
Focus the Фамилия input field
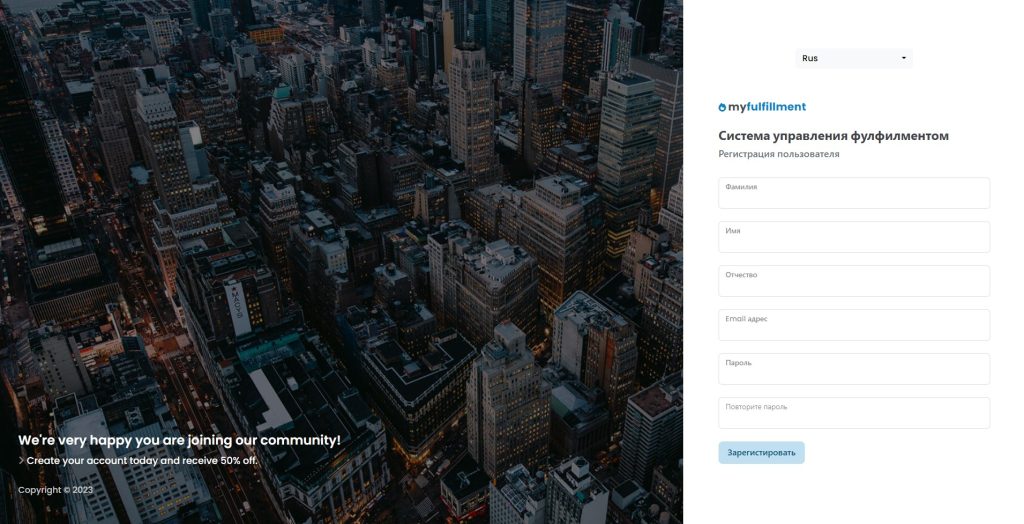(854, 193)
